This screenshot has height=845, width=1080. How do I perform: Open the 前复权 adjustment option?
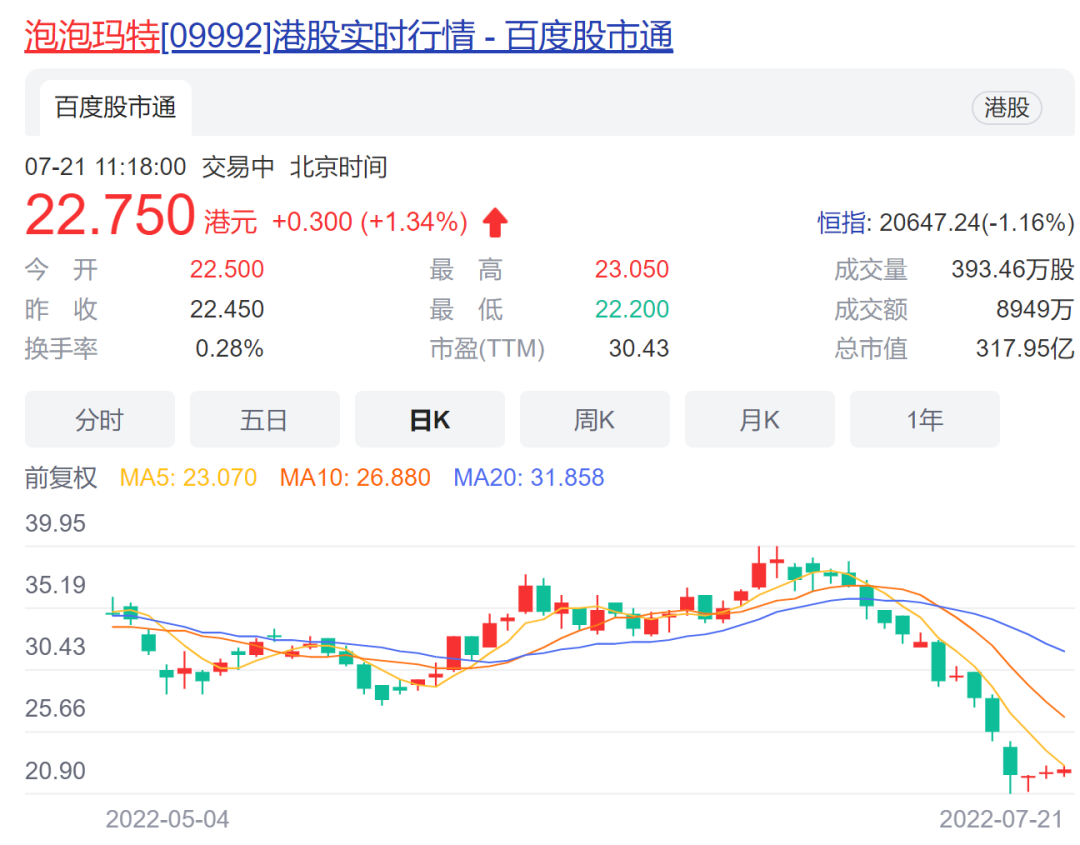click(x=61, y=478)
